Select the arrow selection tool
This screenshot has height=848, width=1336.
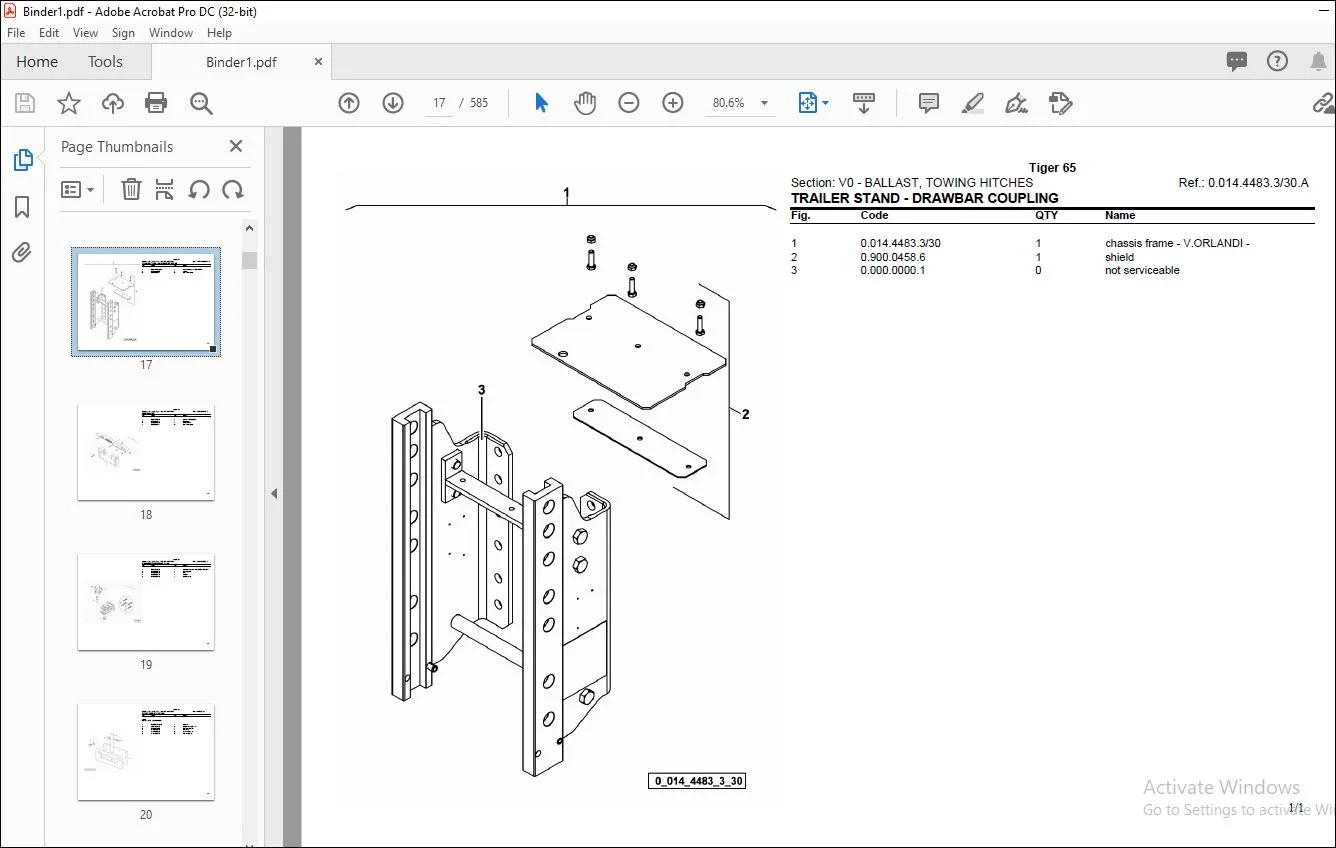click(x=541, y=103)
